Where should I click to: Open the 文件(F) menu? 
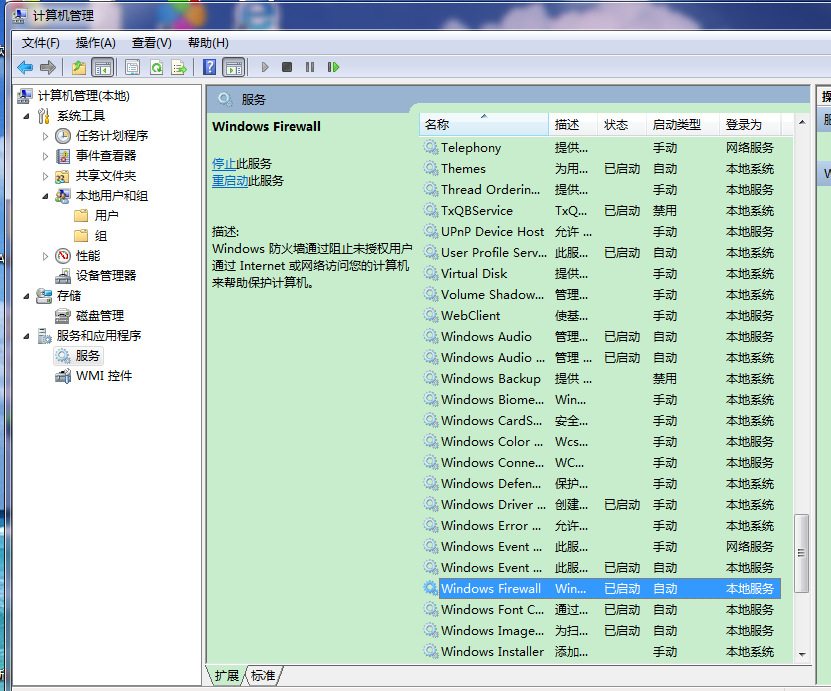click(x=40, y=43)
